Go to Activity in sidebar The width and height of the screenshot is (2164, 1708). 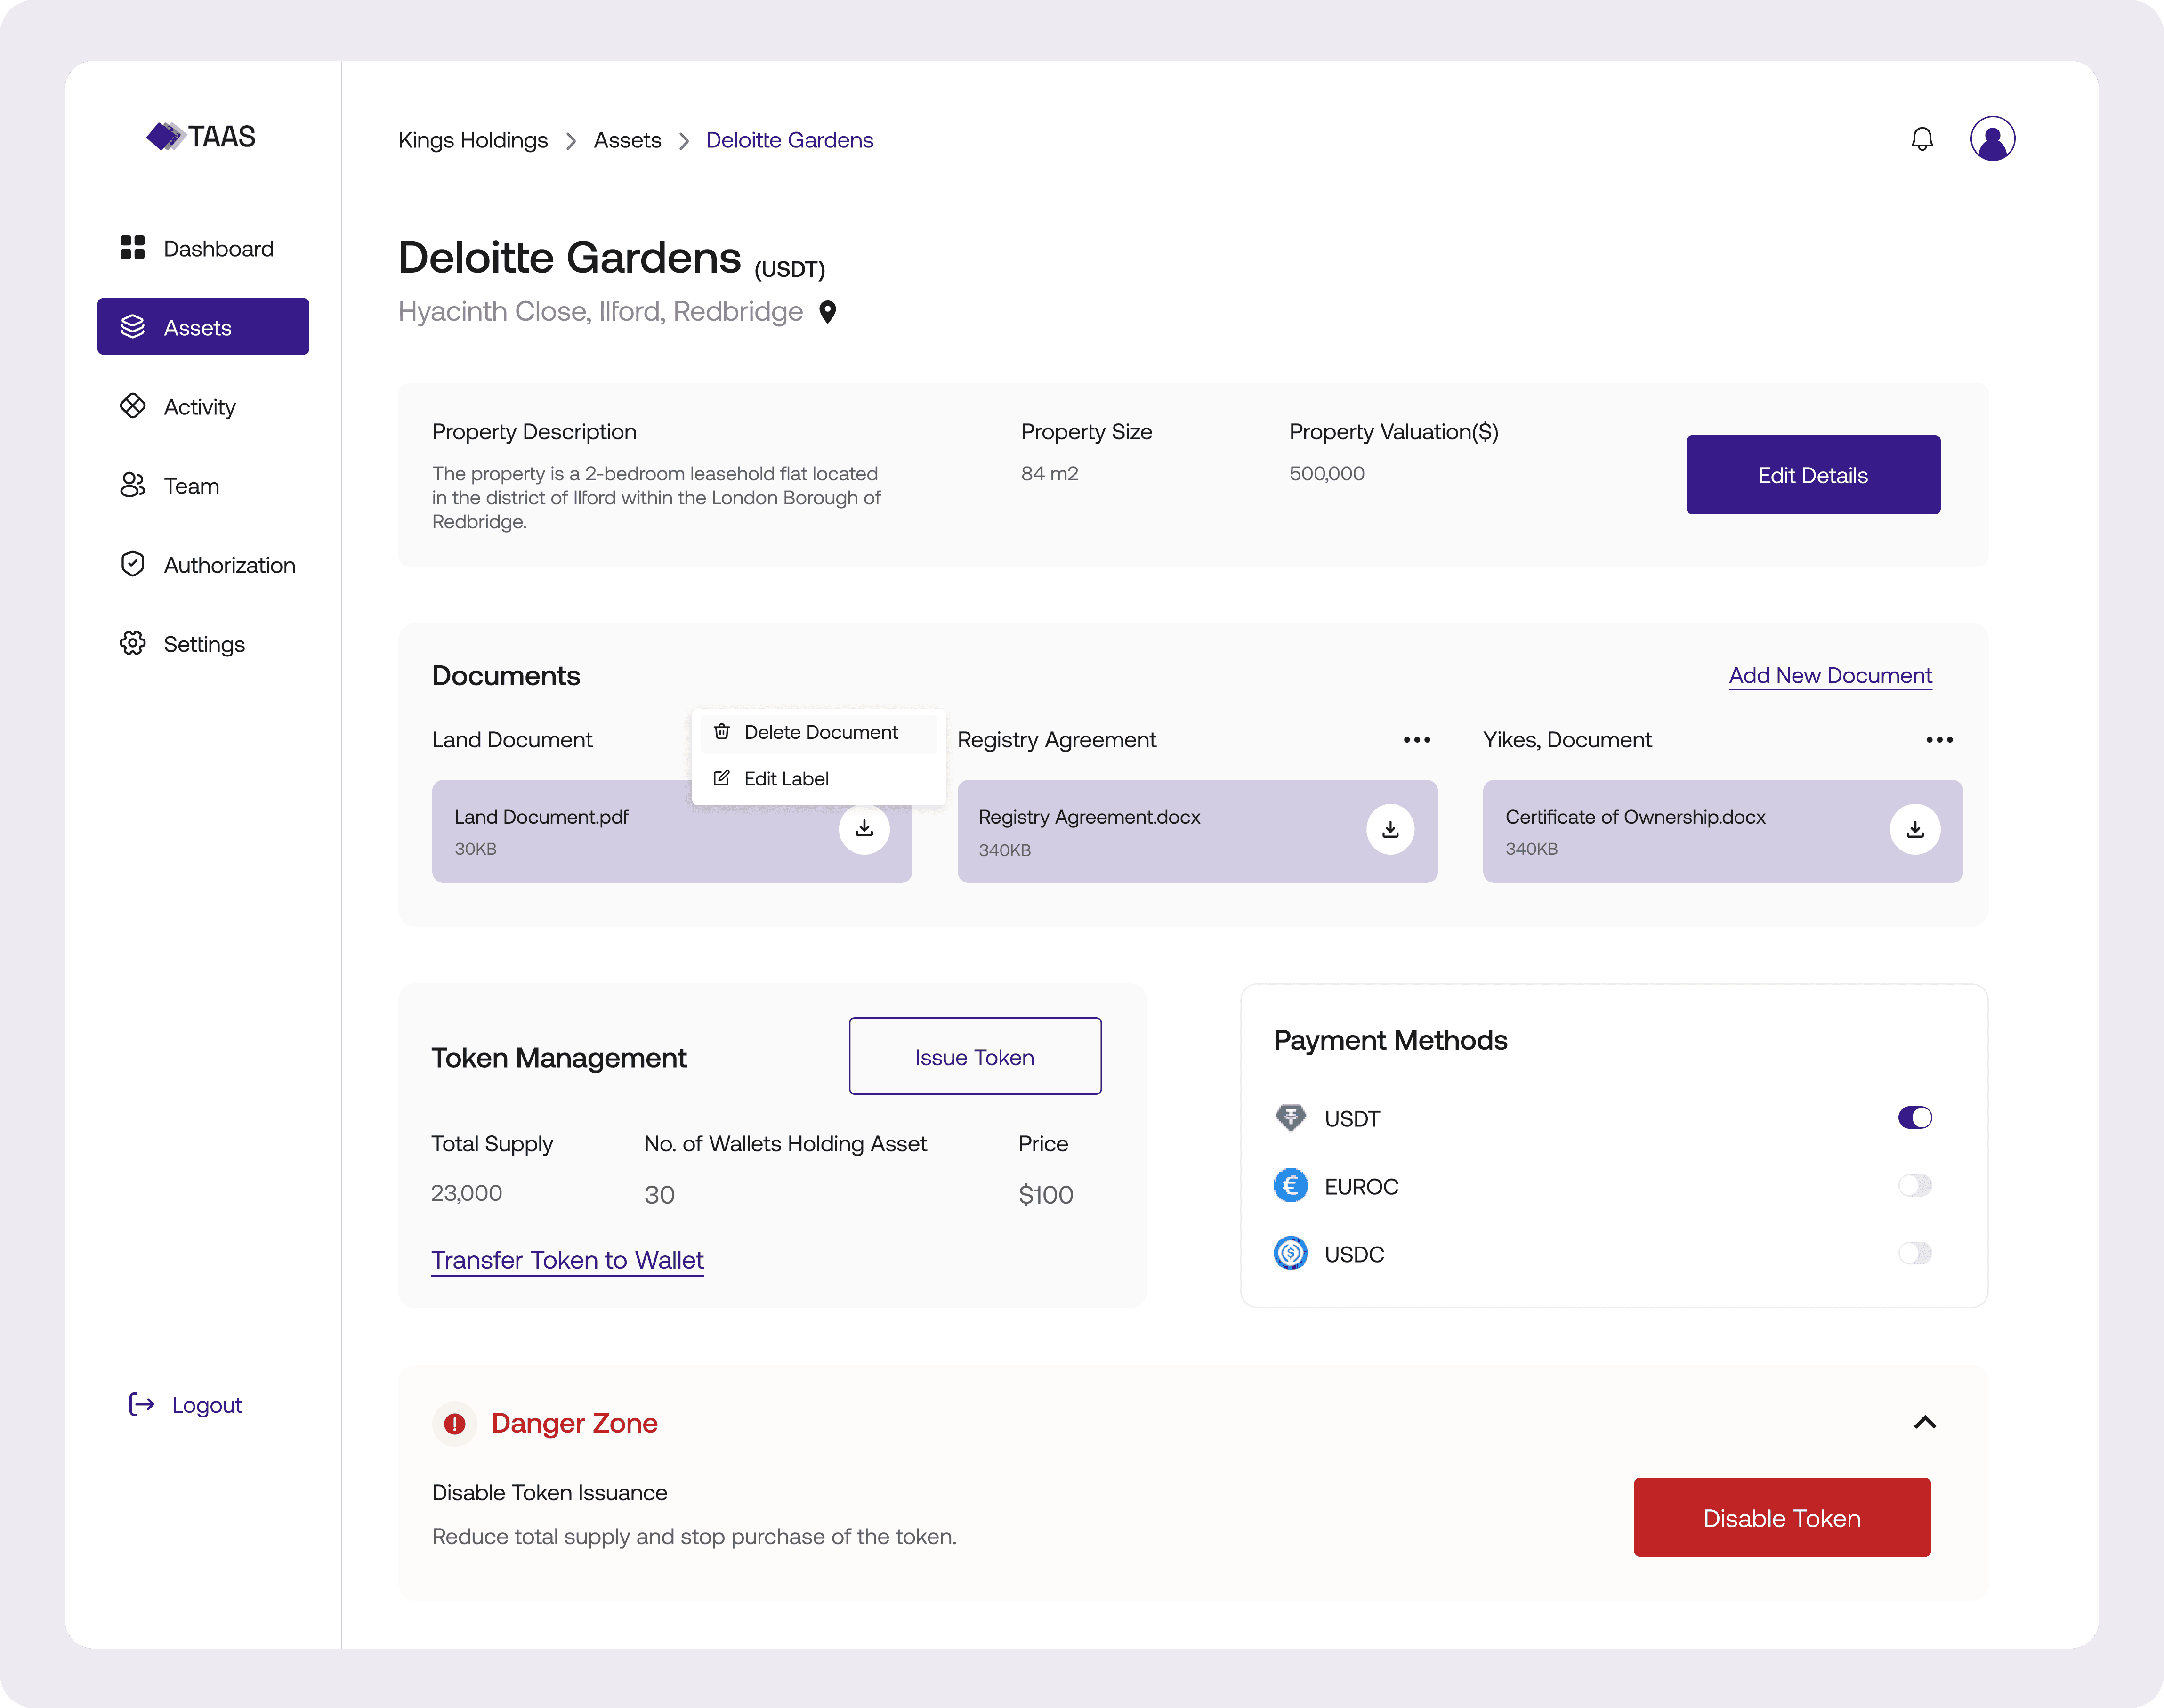tap(199, 407)
